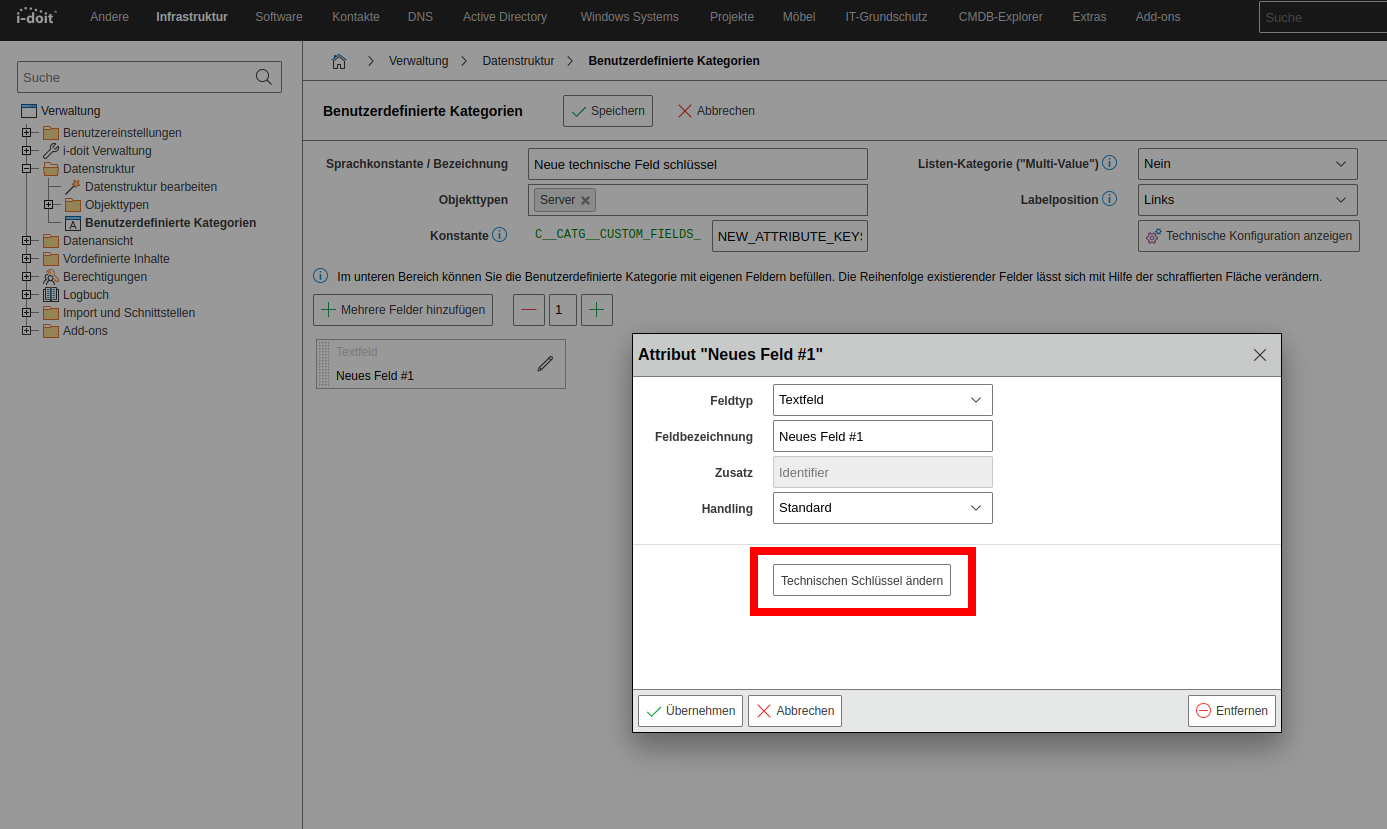Open the Infrastruktur menu
This screenshot has width=1387, height=829.
click(x=192, y=17)
